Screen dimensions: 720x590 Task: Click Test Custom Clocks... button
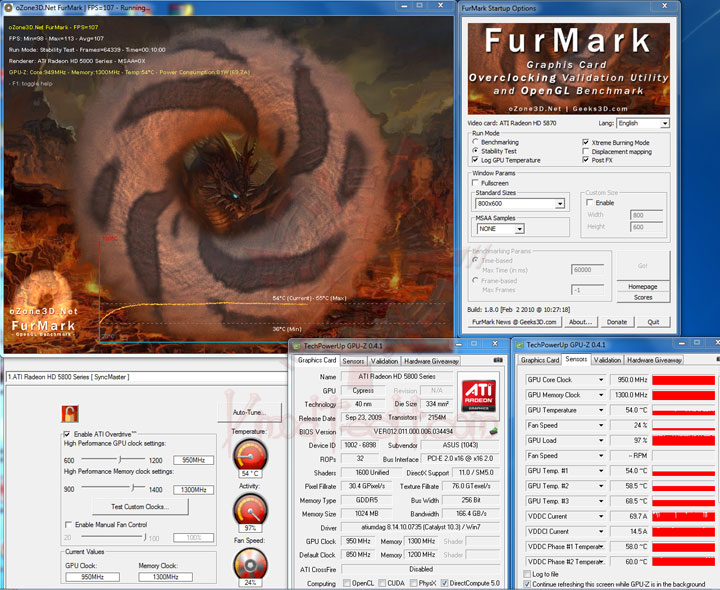(x=140, y=506)
